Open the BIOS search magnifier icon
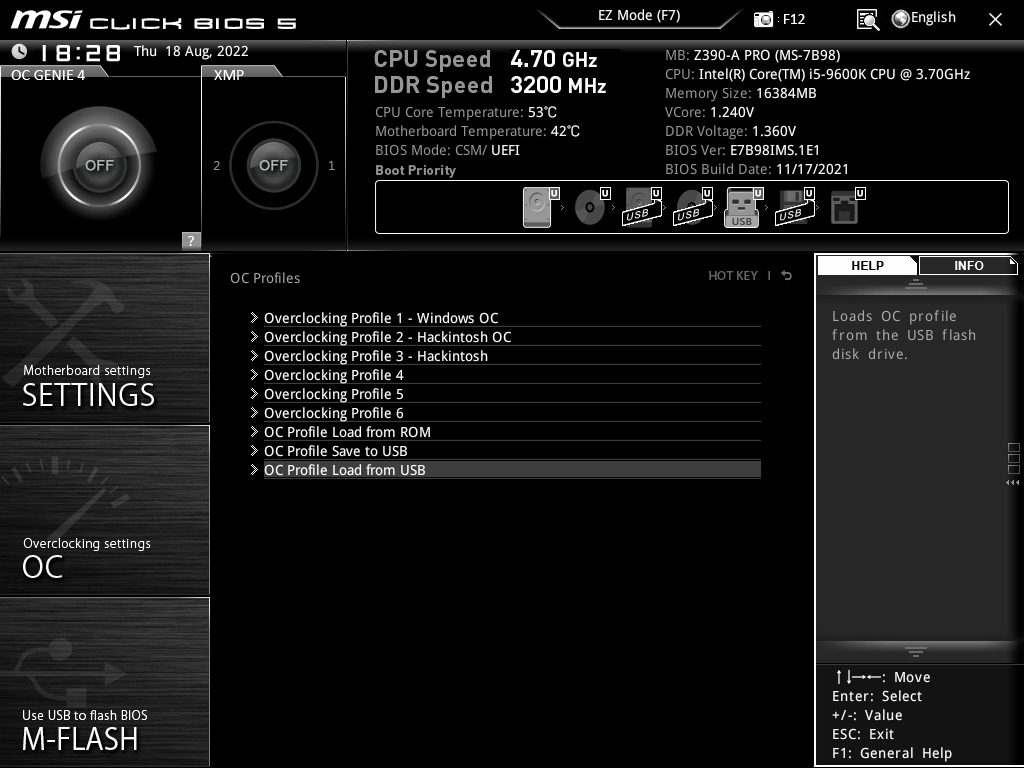 [867, 20]
